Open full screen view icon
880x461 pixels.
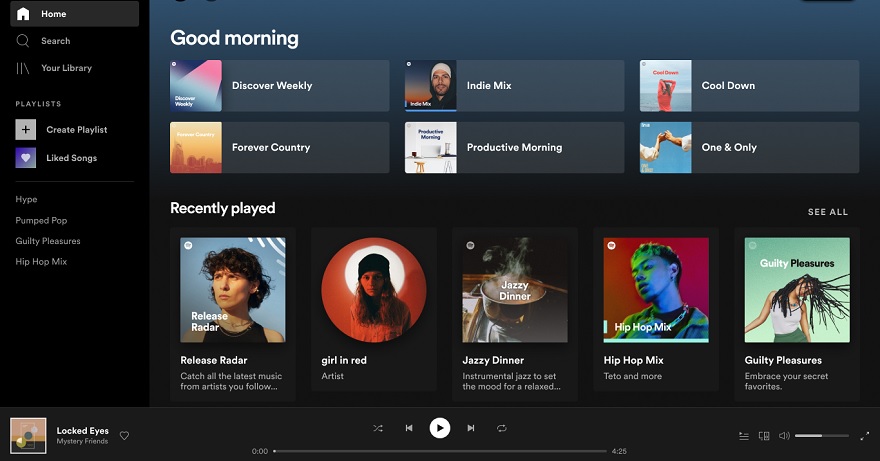(x=865, y=436)
